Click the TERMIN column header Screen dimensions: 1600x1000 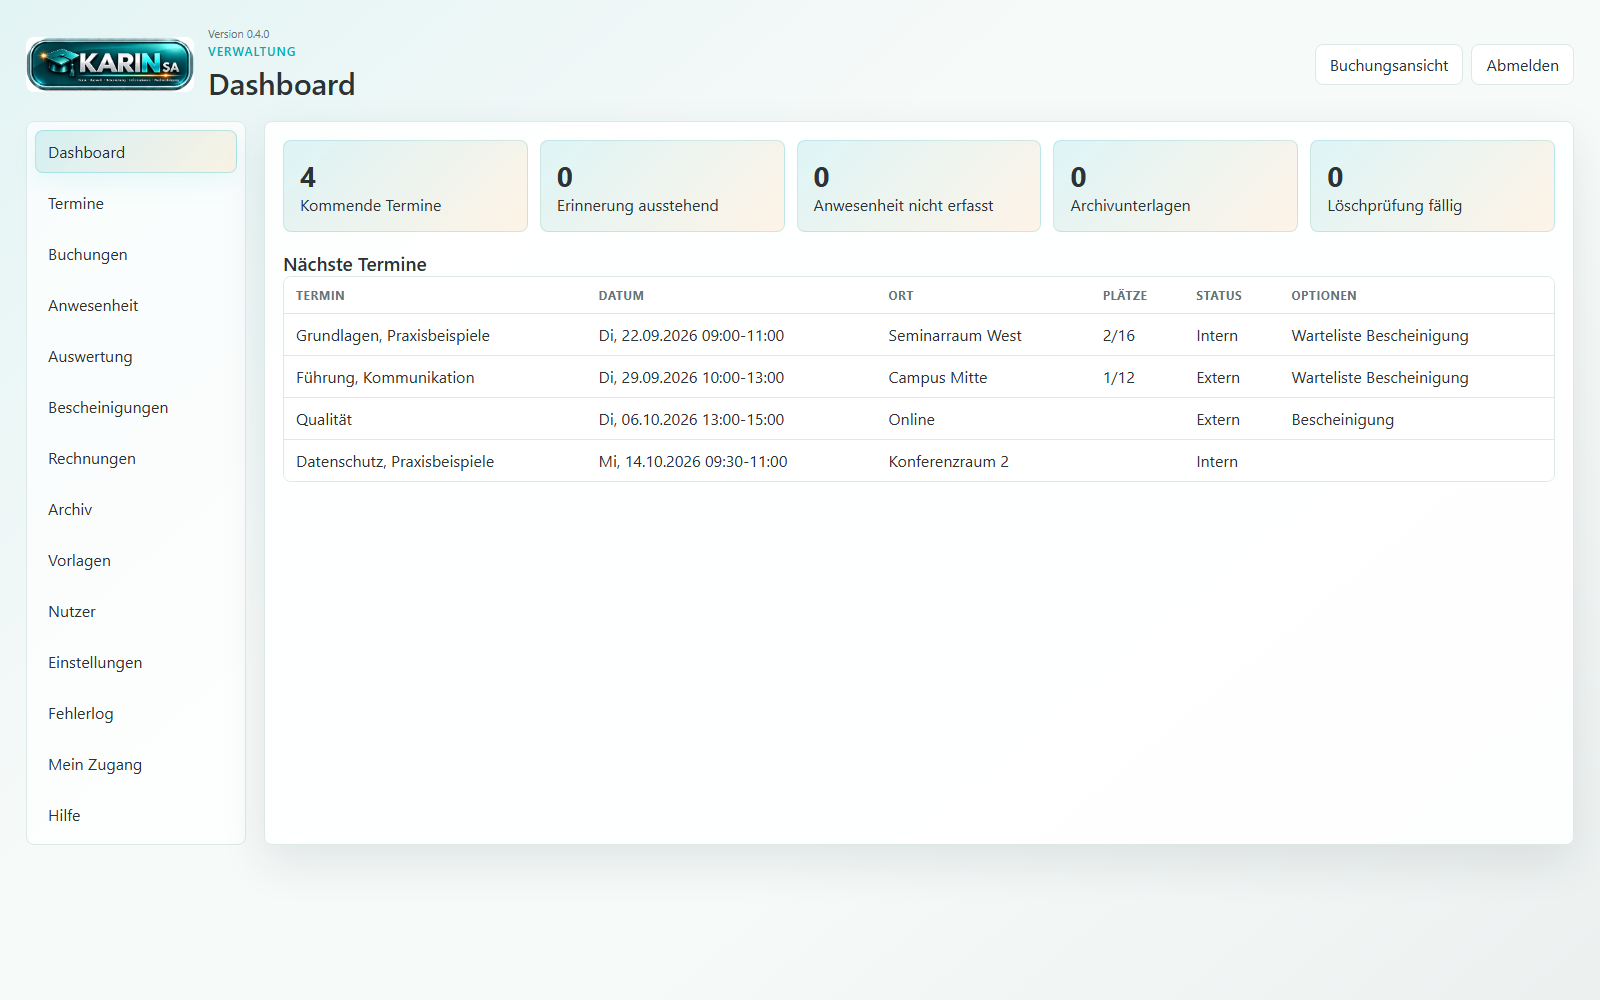pyautogui.click(x=320, y=296)
